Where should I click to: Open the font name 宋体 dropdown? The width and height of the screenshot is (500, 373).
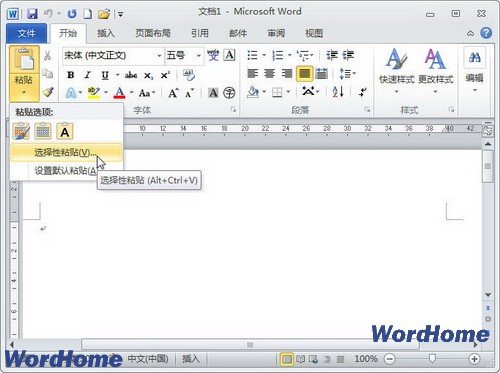click(x=159, y=55)
